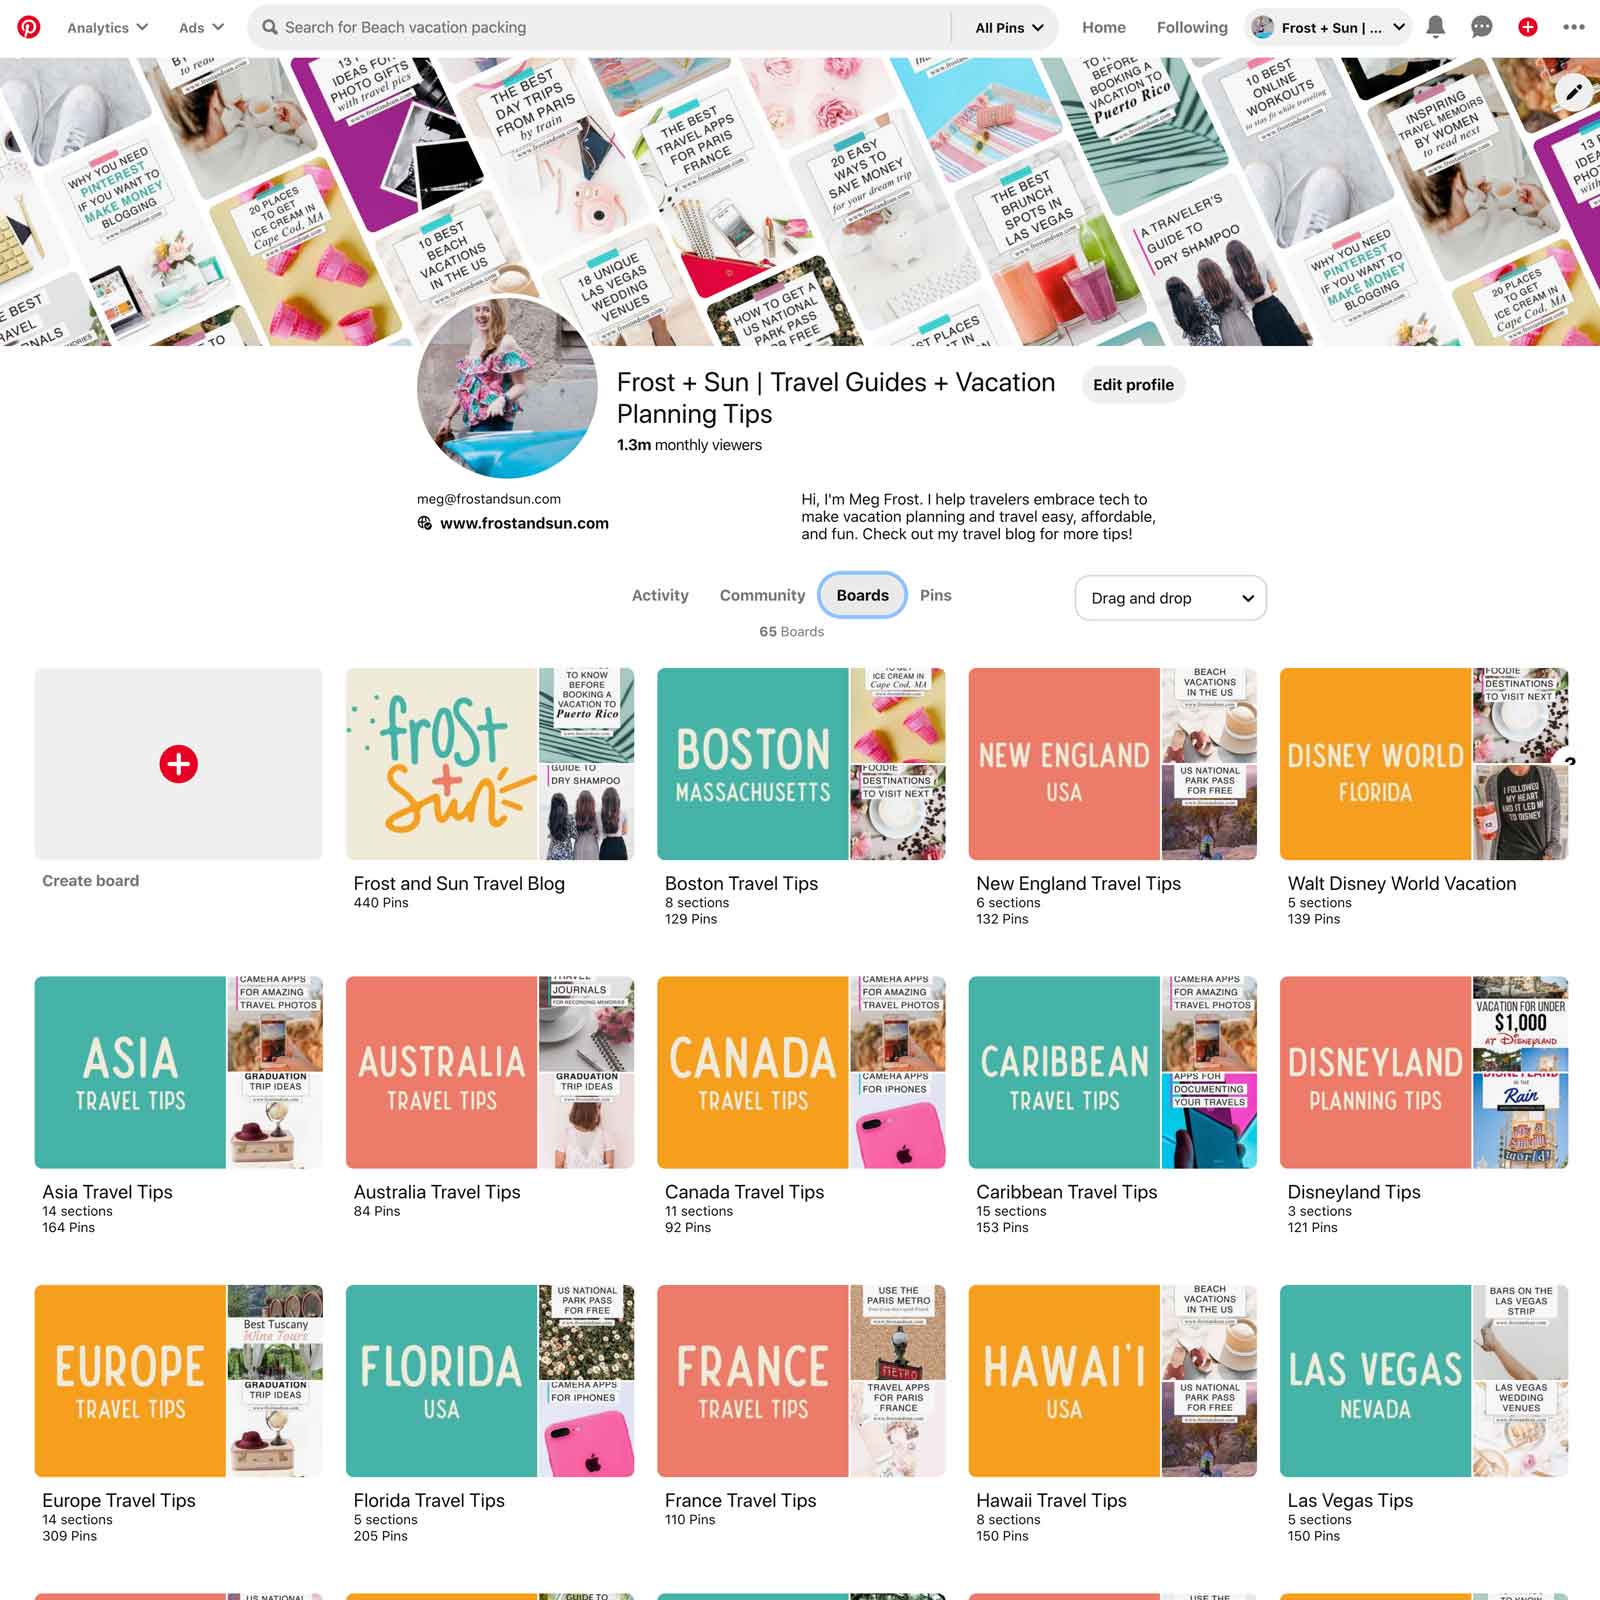The image size is (1600, 1600).
Task: Click the Disneyland Tips title
Action: pos(1354,1192)
